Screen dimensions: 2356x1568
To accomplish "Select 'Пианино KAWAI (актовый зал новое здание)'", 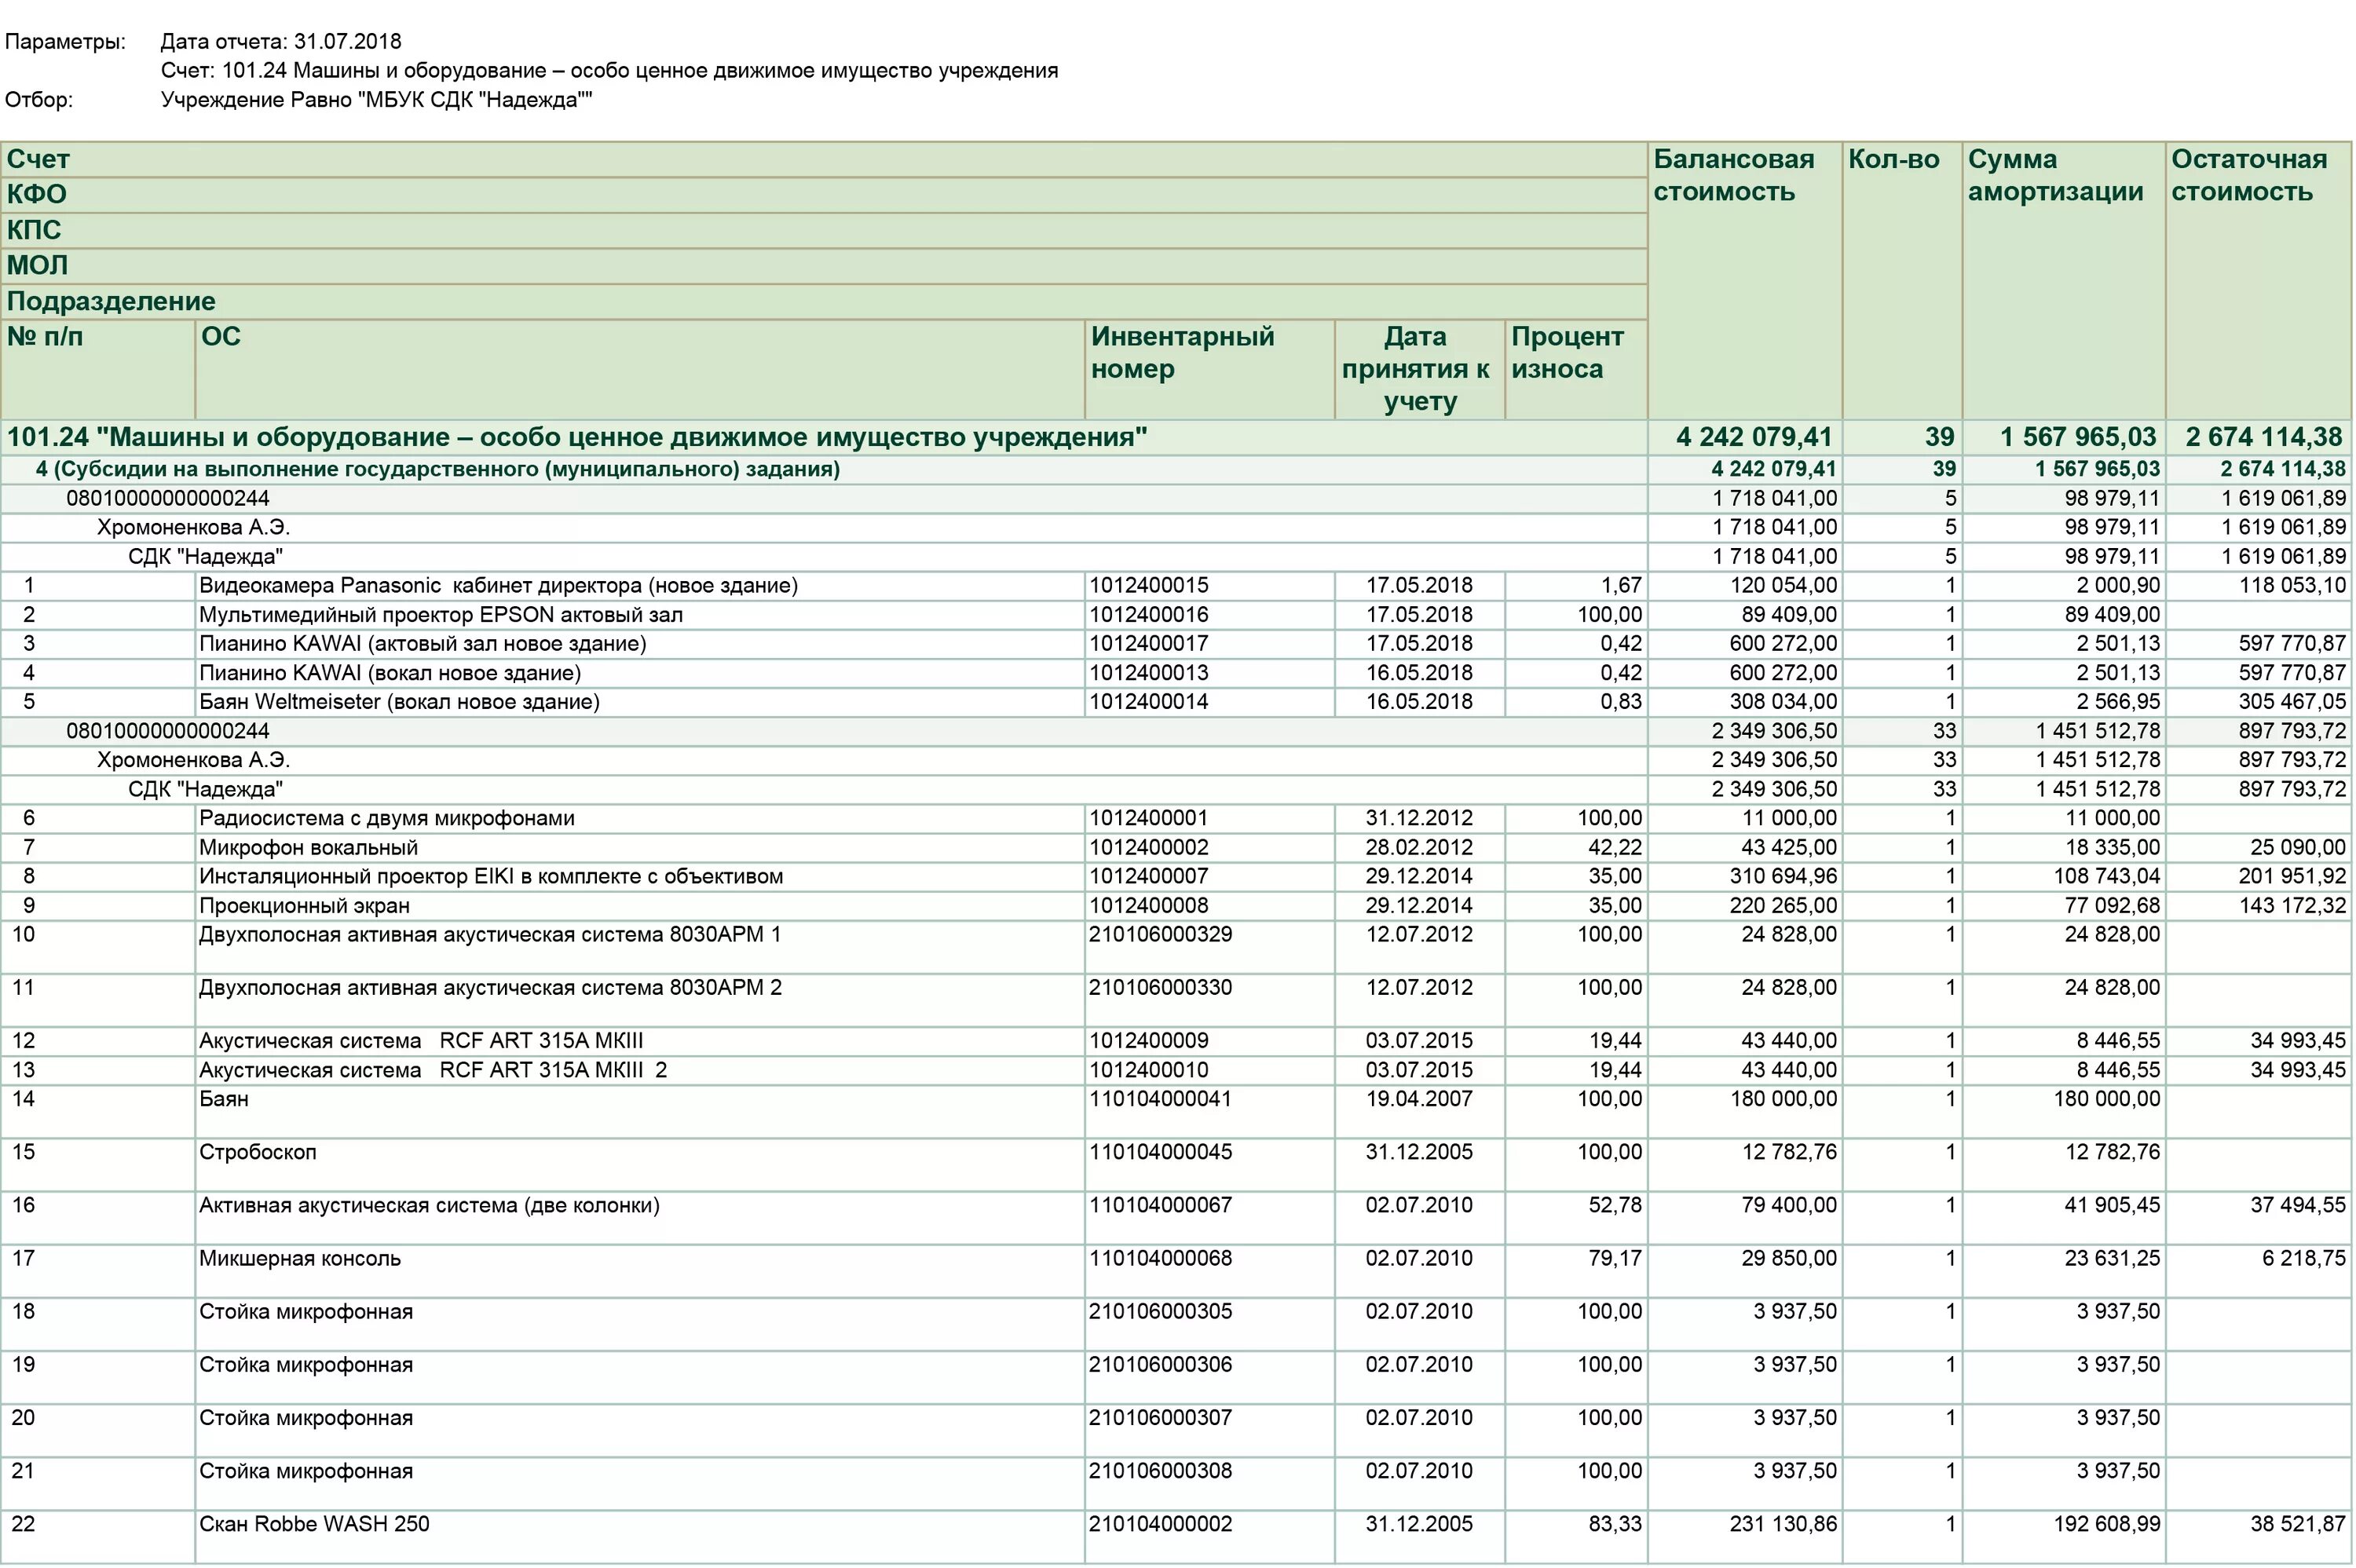I will [x=422, y=644].
